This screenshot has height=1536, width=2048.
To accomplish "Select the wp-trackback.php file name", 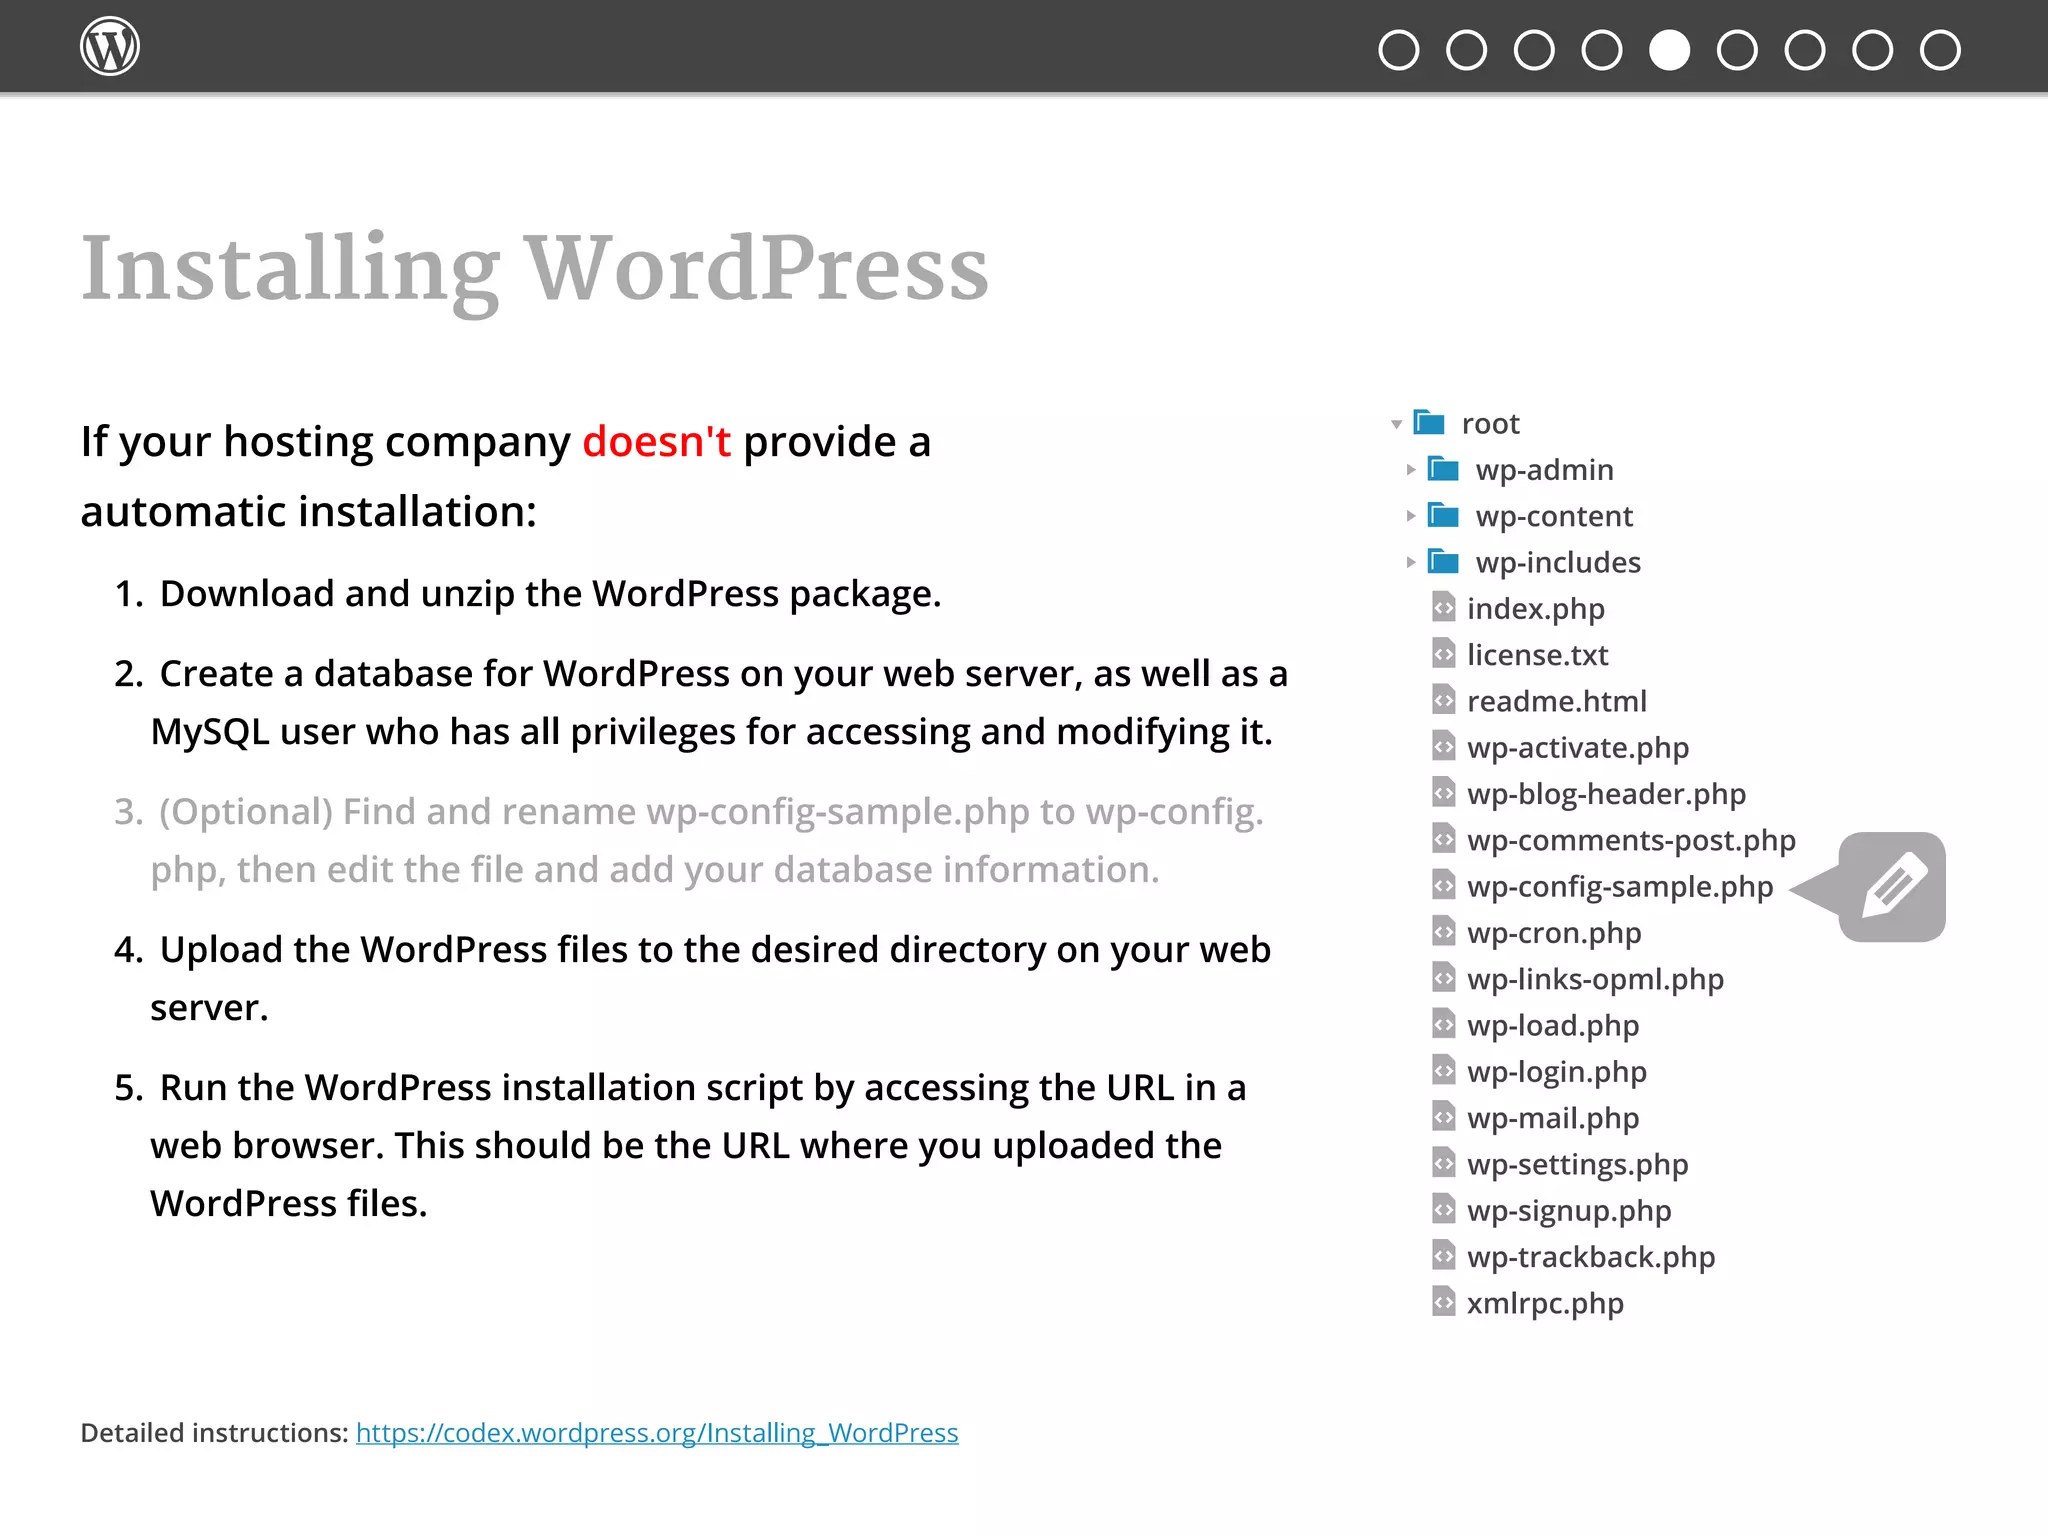I will [x=1590, y=1257].
